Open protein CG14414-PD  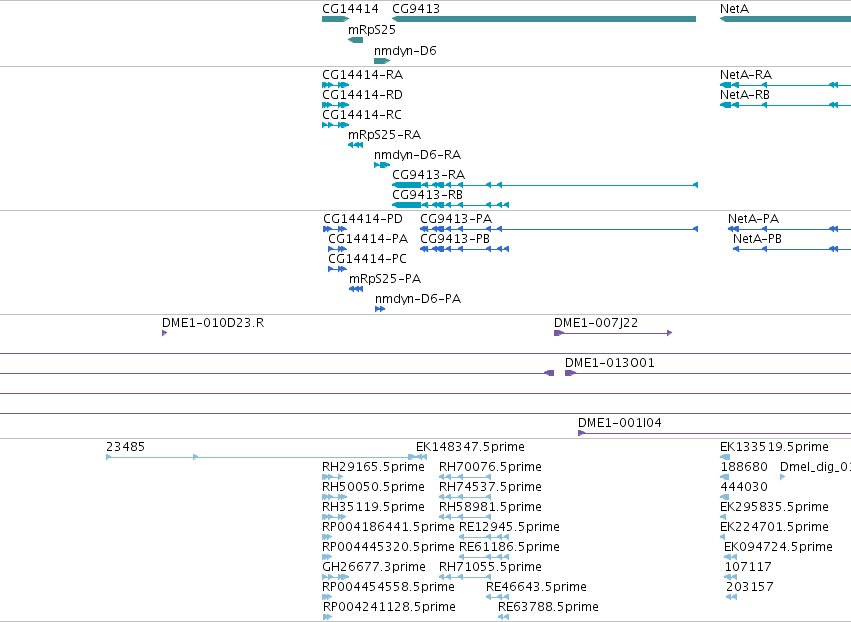[x=363, y=219]
